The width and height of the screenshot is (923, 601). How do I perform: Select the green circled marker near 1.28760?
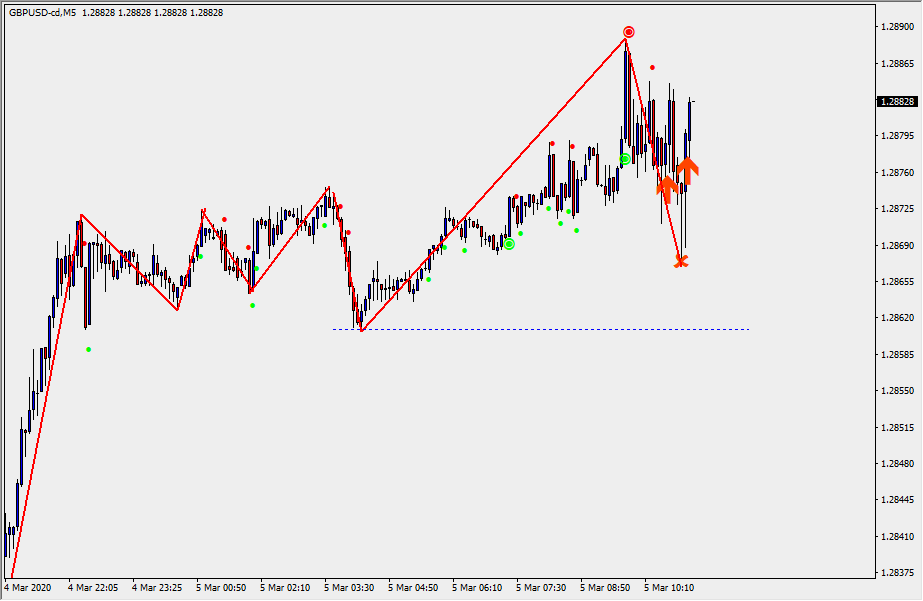tap(625, 159)
